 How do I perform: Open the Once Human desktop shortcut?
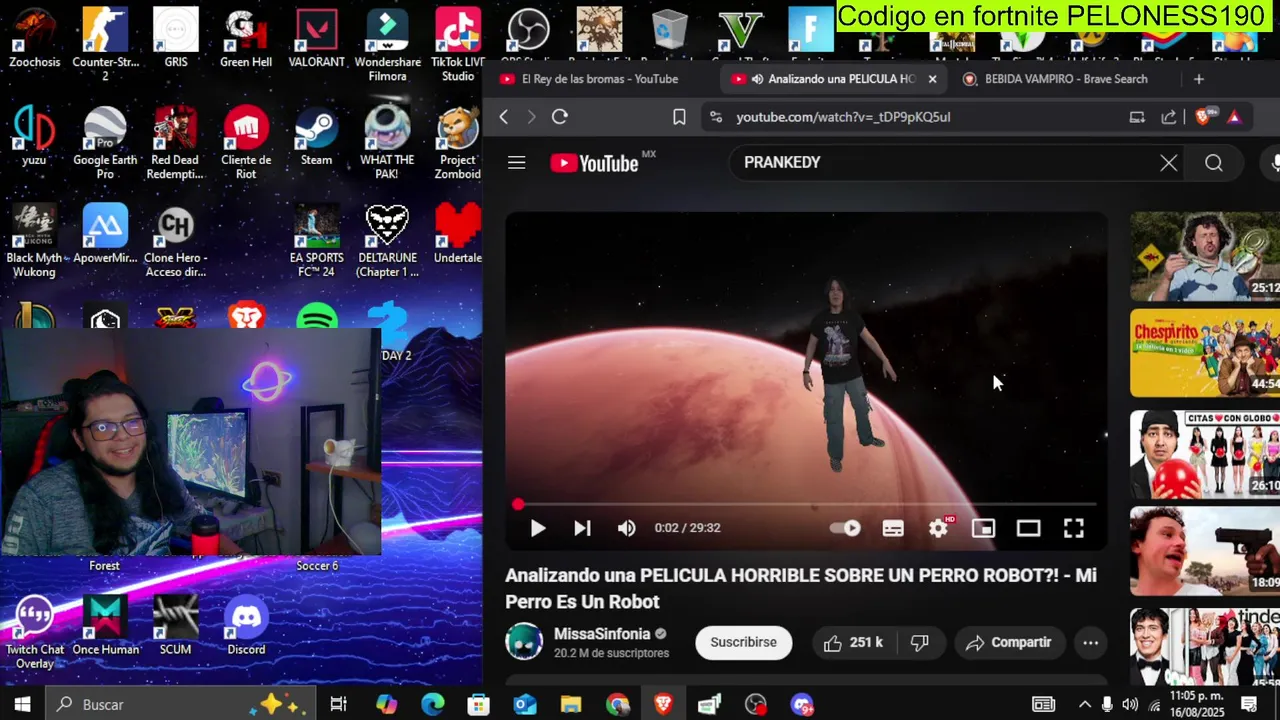(x=105, y=626)
